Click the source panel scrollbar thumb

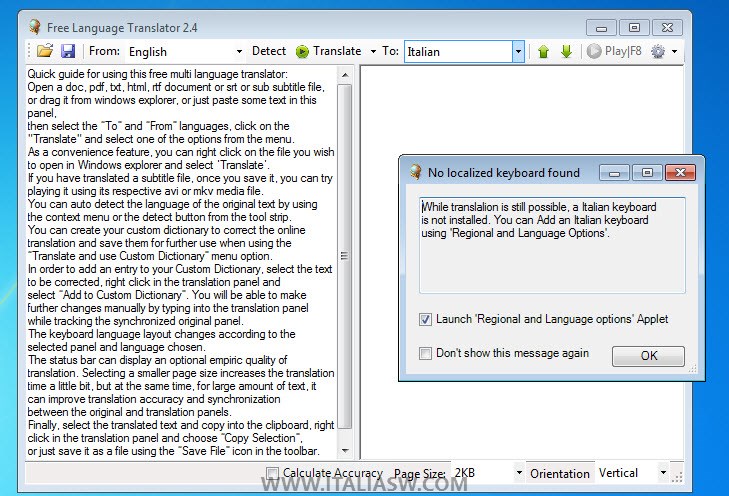(x=345, y=256)
